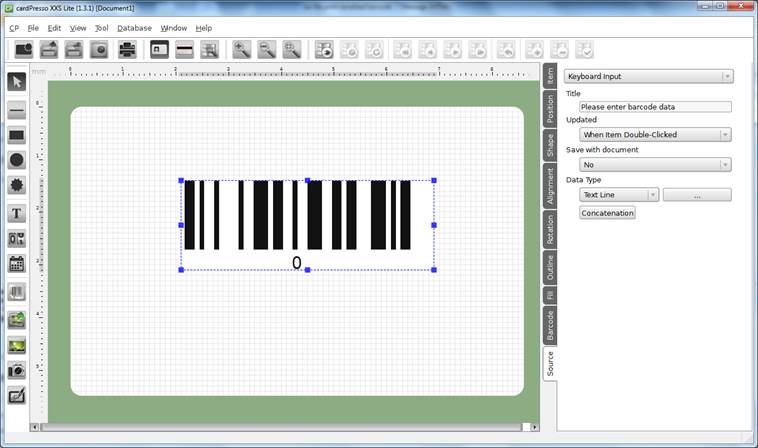Add a database record
Viewport: 758px width, 448px height.
pyautogui.click(x=534, y=50)
